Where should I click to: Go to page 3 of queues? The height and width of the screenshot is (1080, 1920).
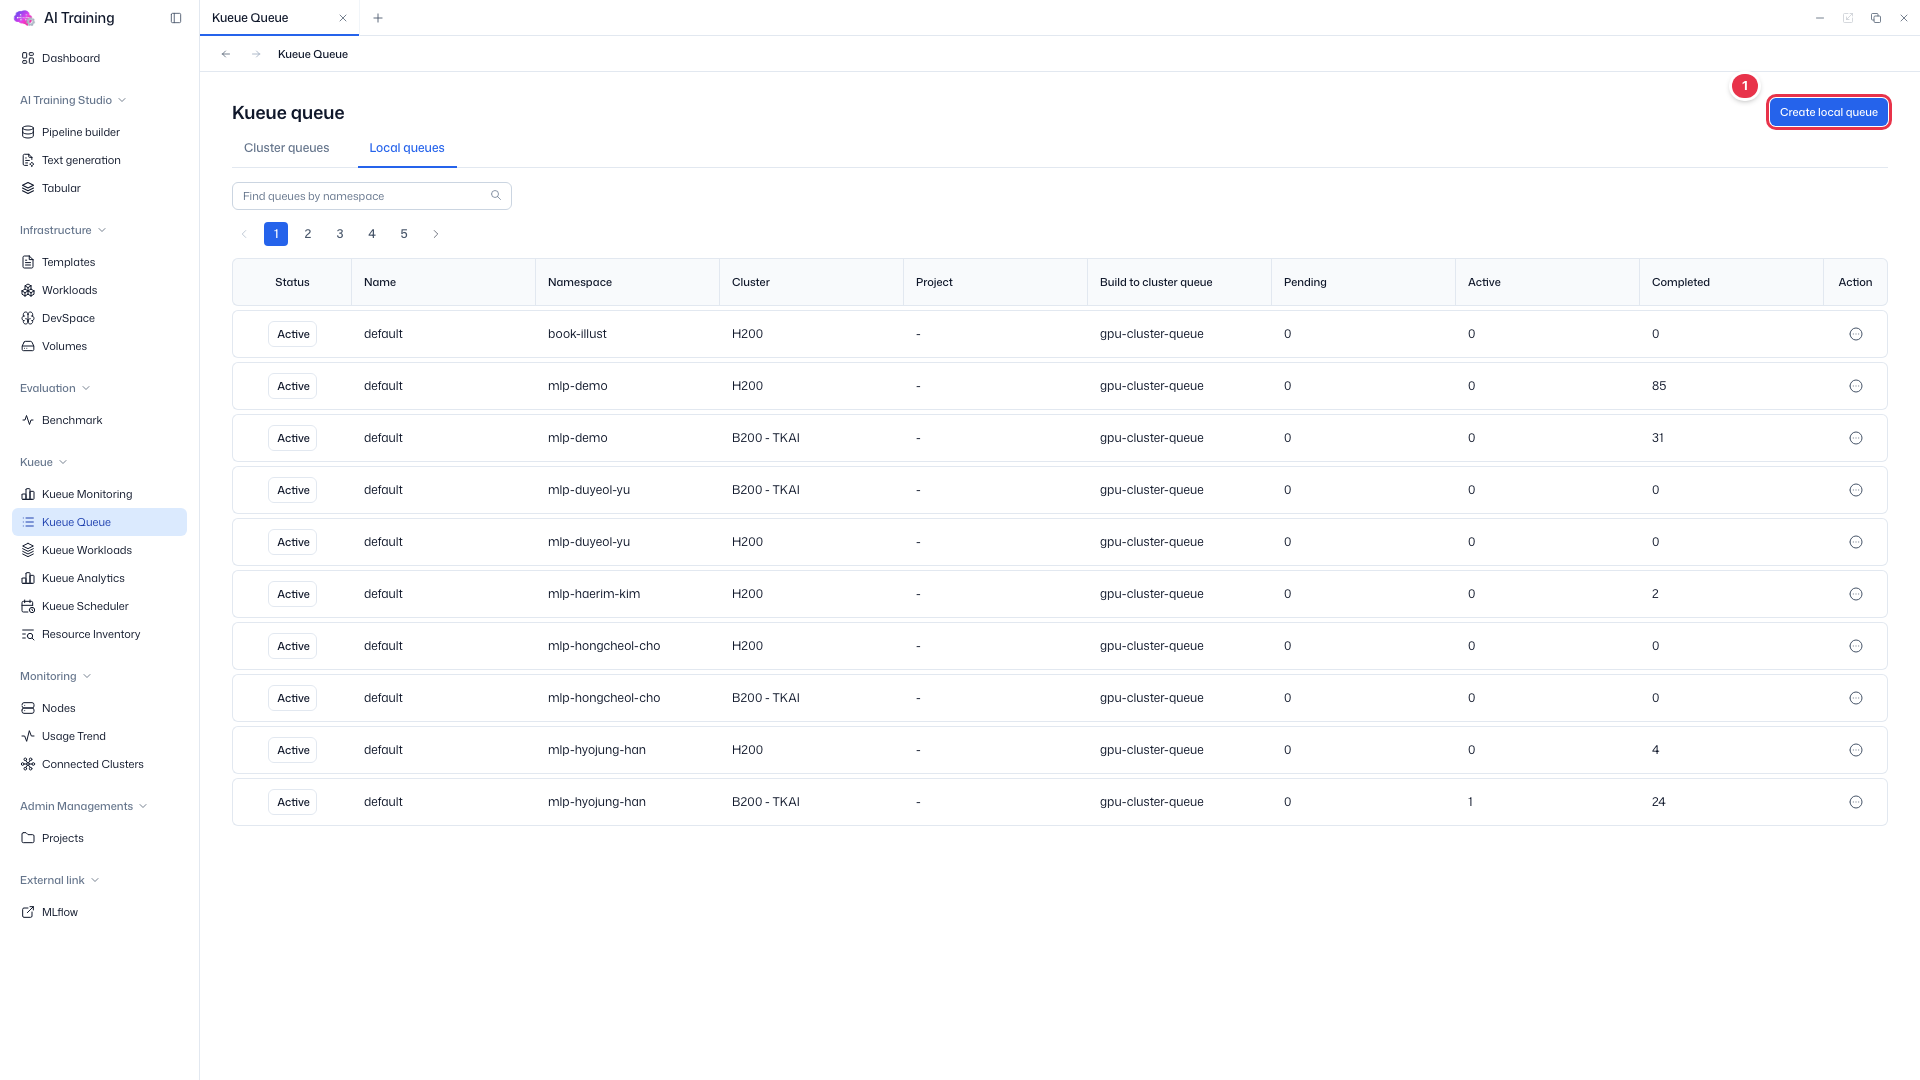pos(340,234)
